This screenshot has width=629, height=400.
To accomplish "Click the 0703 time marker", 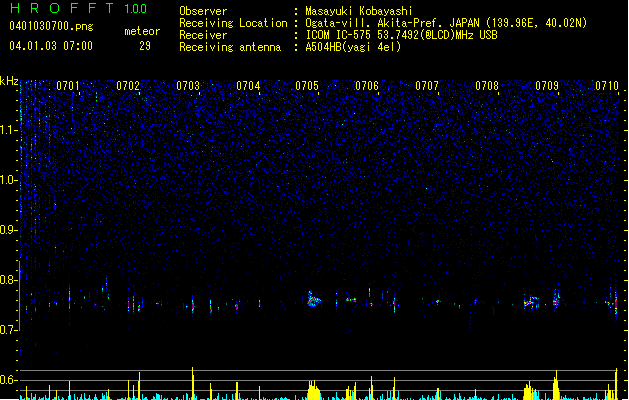I will pyautogui.click(x=188, y=85).
